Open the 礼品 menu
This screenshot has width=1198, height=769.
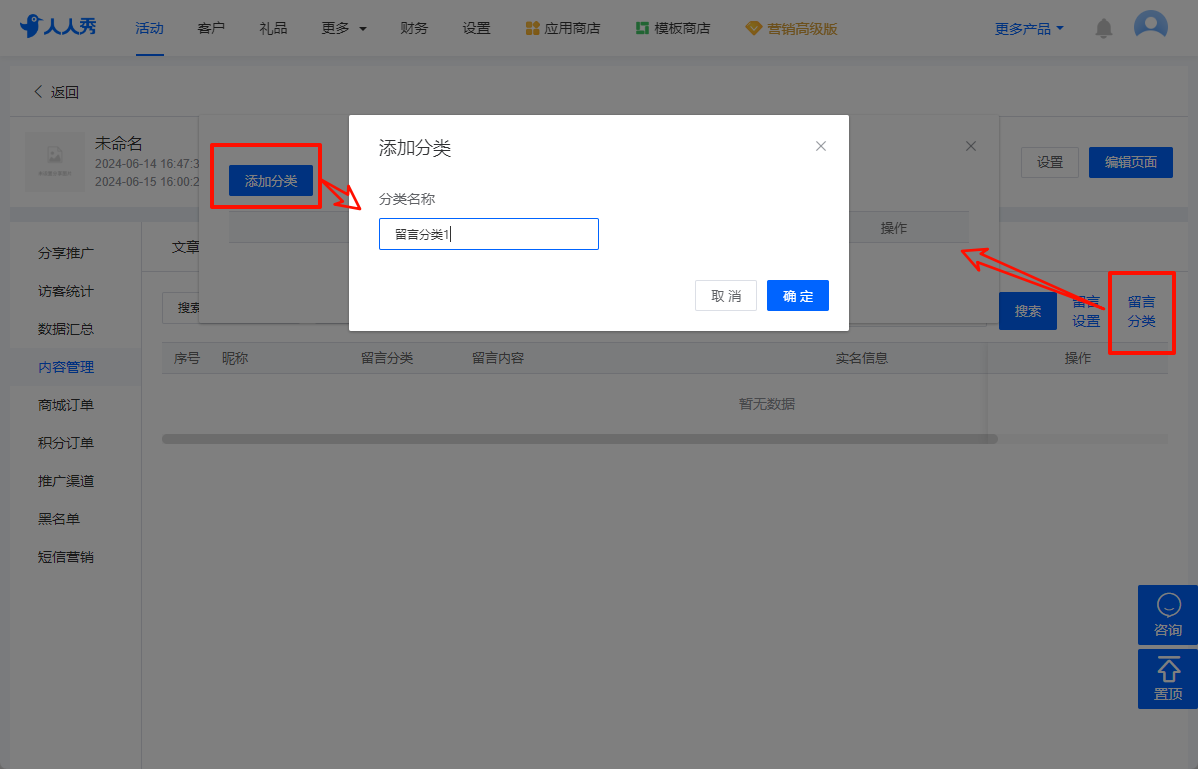tap(273, 28)
